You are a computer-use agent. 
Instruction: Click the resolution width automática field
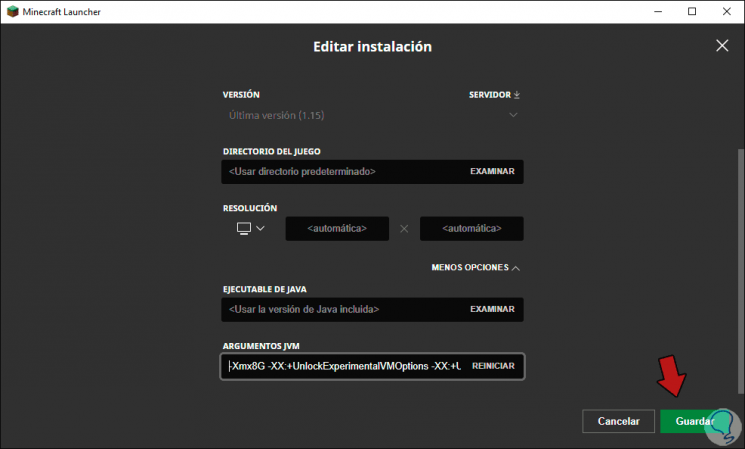point(337,229)
